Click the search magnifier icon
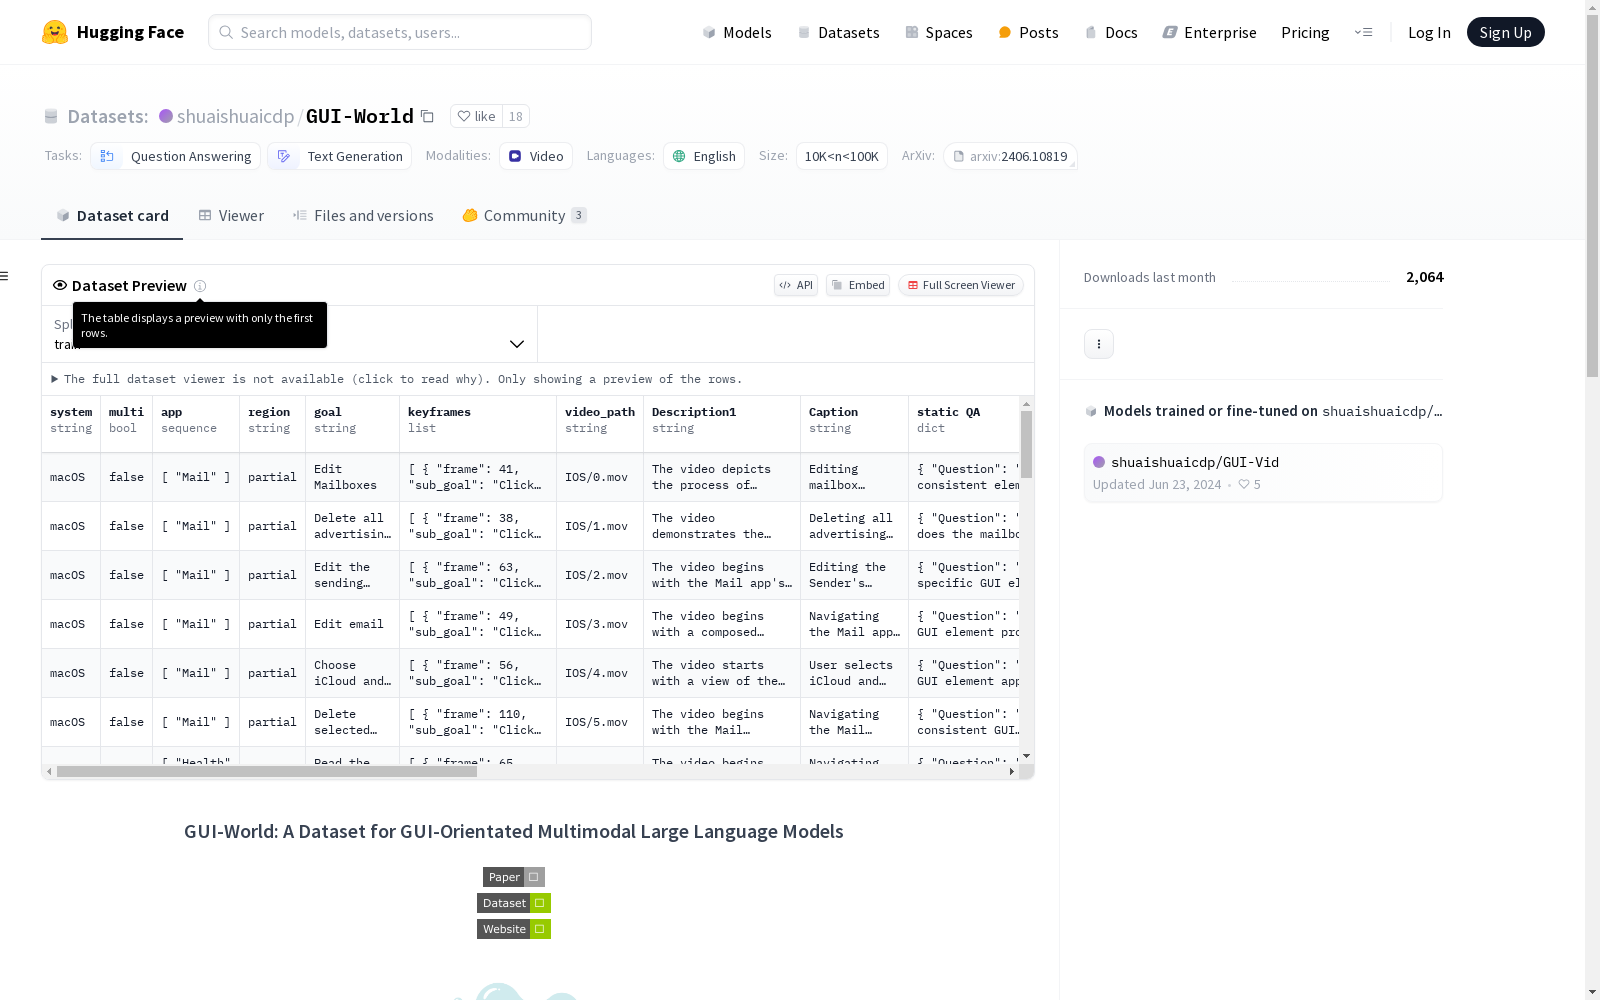 tap(226, 32)
